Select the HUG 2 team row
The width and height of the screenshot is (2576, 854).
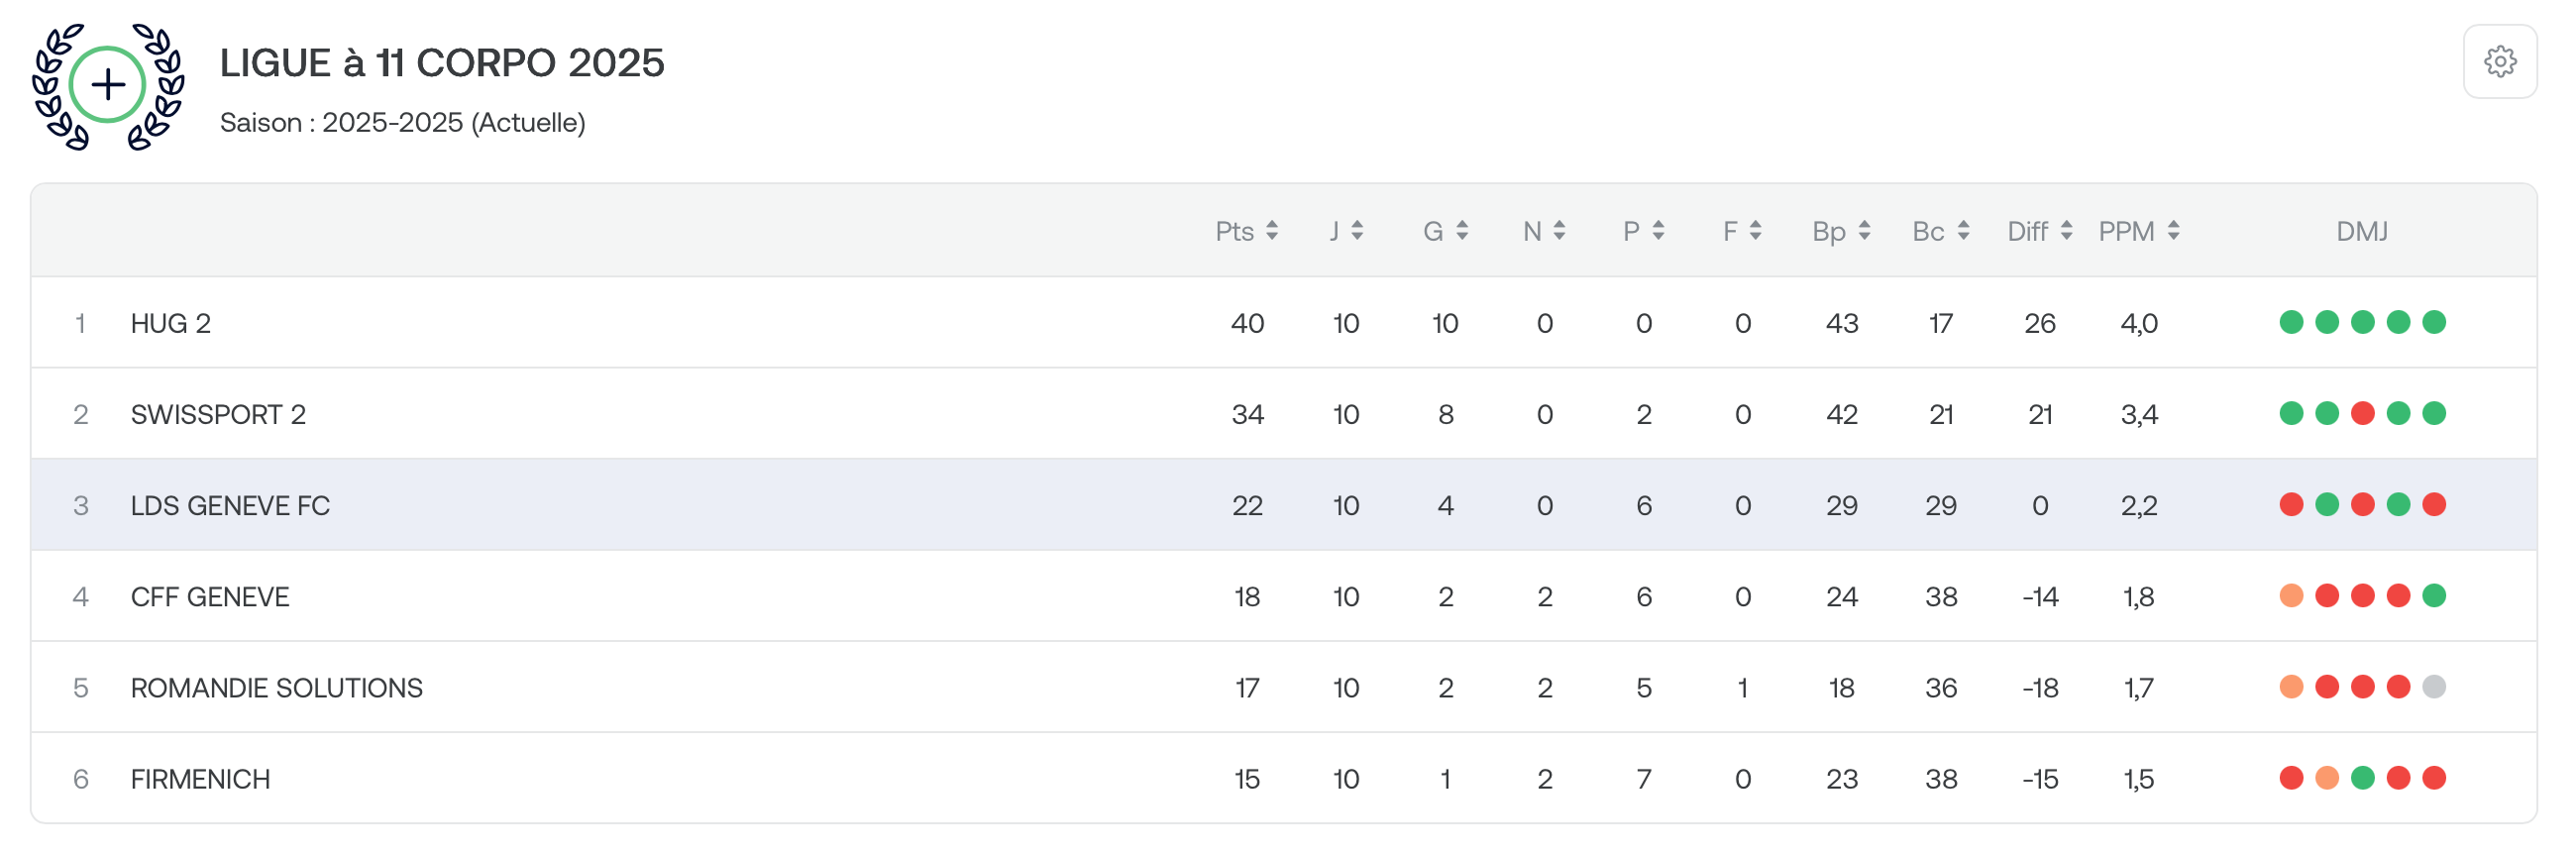pyautogui.click(x=1284, y=323)
